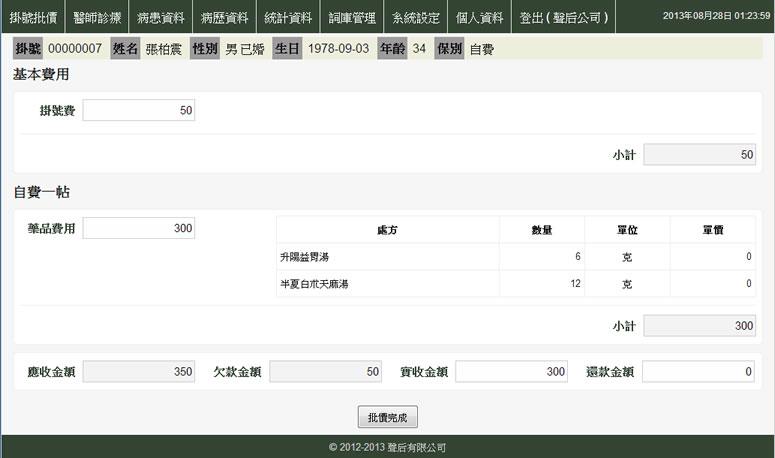Click the 批價完成 button
Viewport: 775px width, 458px height.
pyautogui.click(x=387, y=417)
